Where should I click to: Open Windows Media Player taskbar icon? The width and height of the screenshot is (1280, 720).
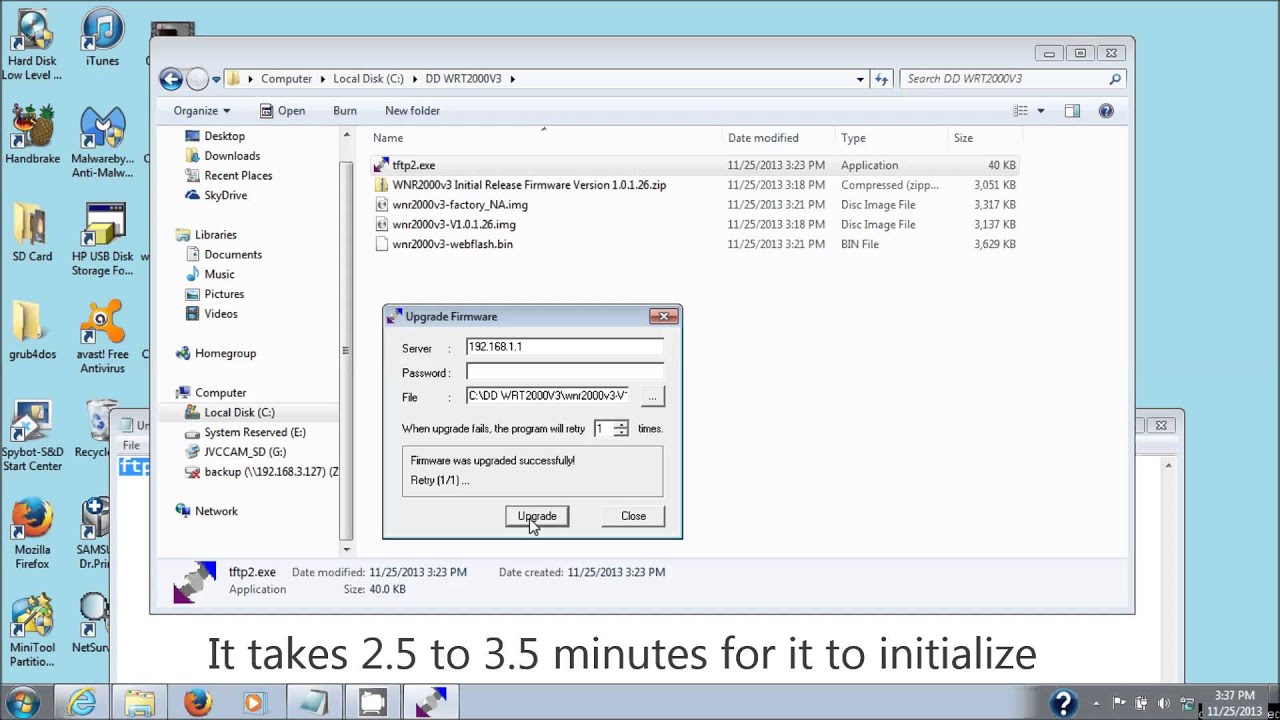[x=254, y=703]
